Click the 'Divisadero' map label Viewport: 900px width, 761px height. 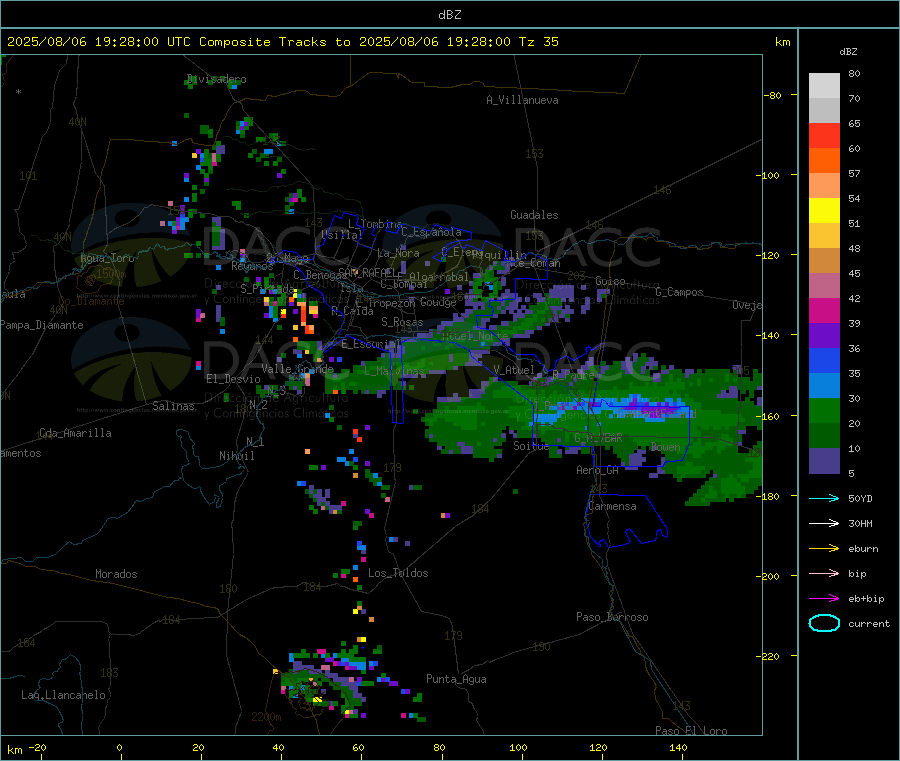click(x=216, y=79)
